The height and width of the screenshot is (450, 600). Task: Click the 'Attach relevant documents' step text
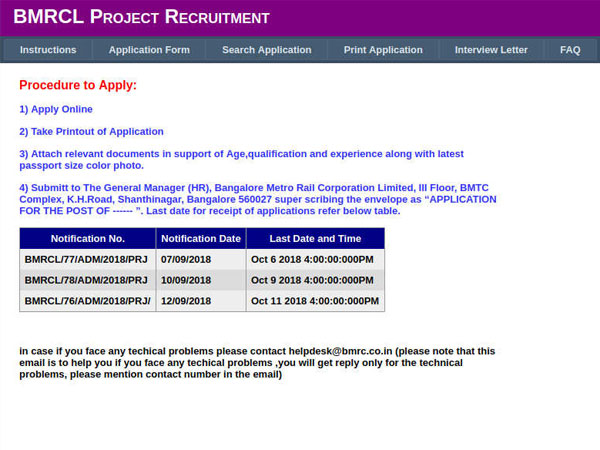(x=241, y=160)
